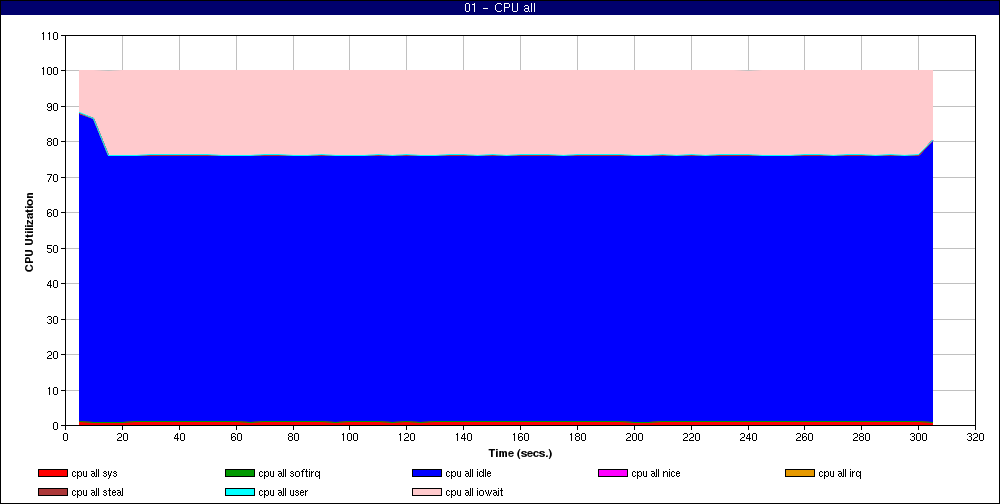
Task: Click the 160 tick label on time axis
Action: point(520,438)
